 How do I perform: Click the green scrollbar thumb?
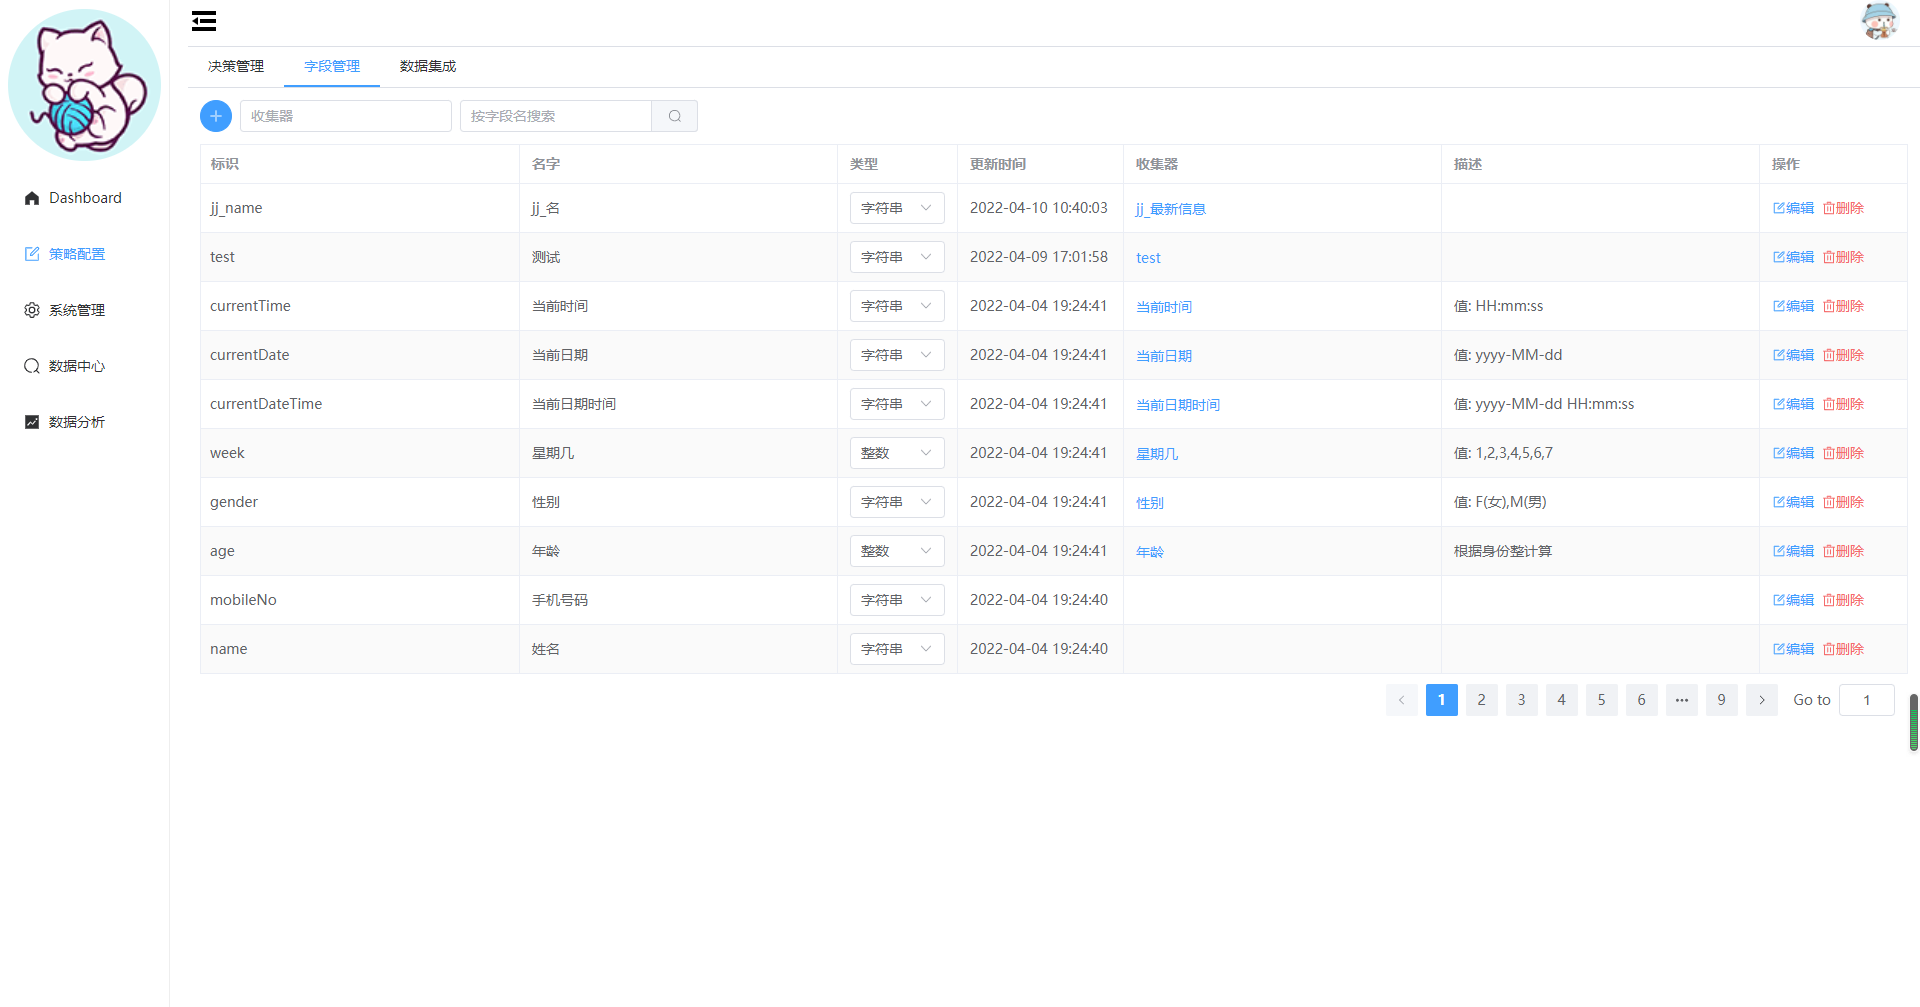point(1914,722)
